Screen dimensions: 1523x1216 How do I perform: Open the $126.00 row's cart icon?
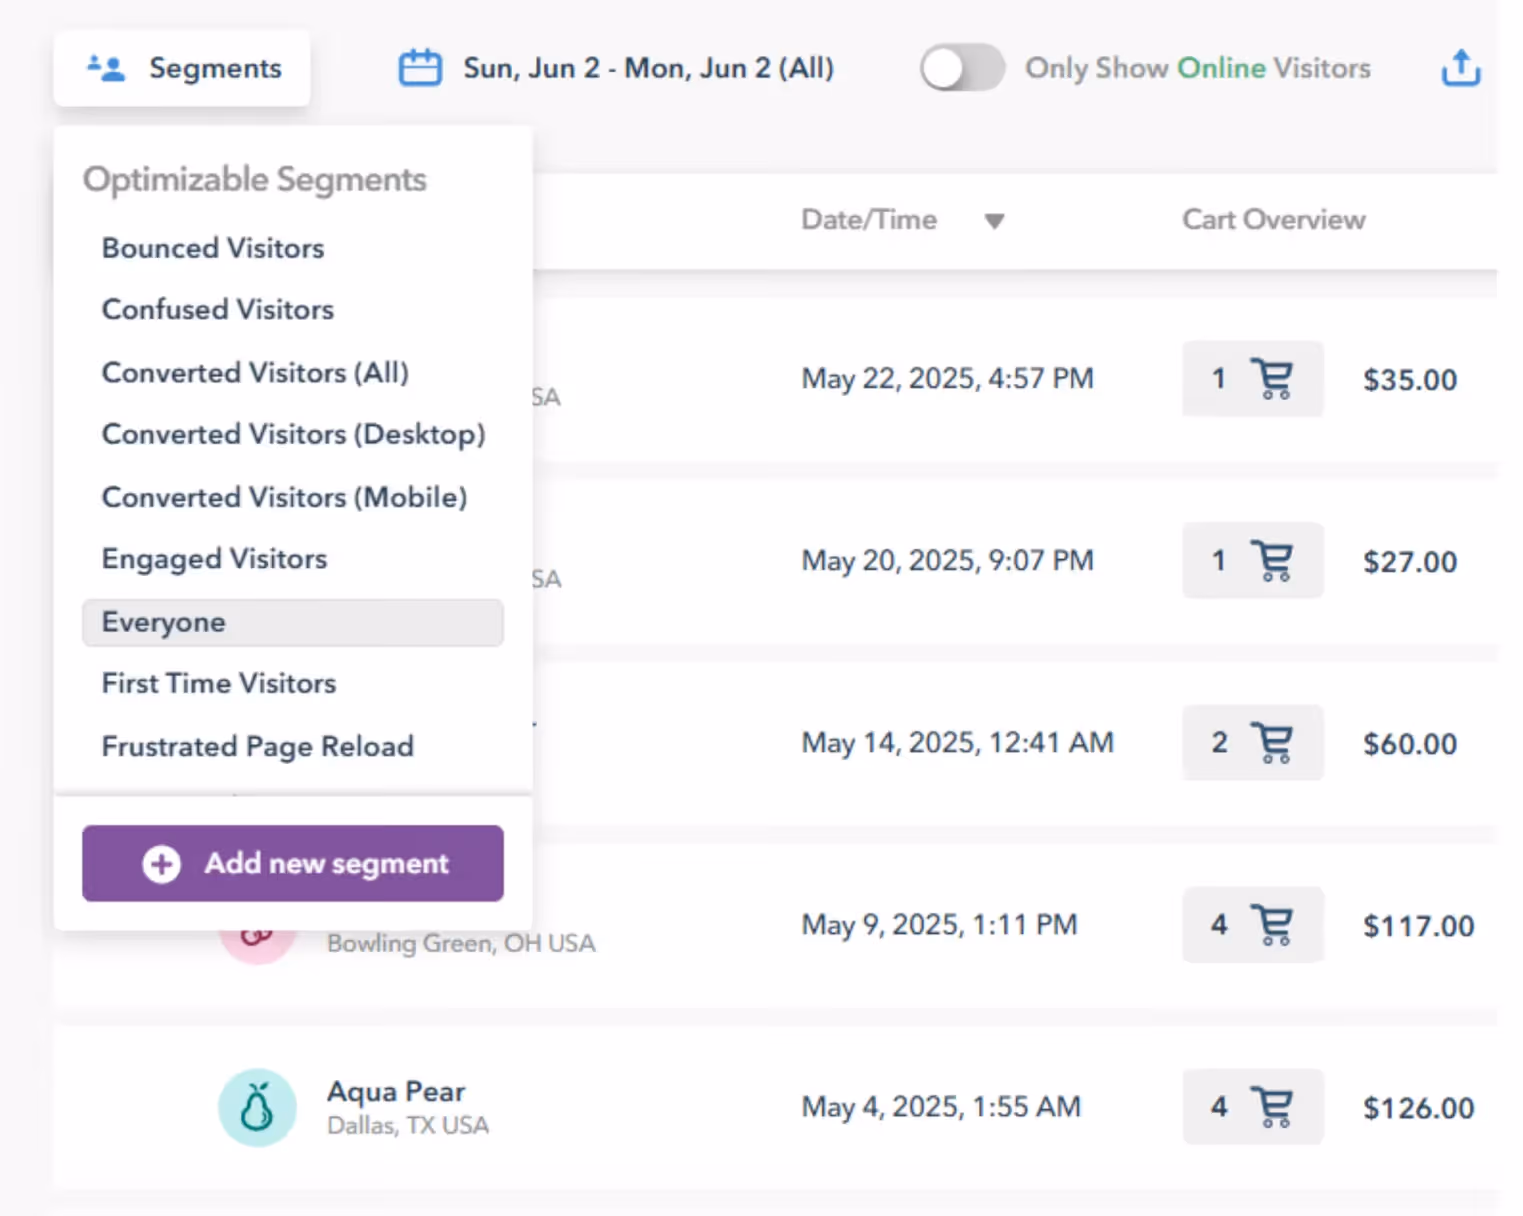(1273, 1107)
